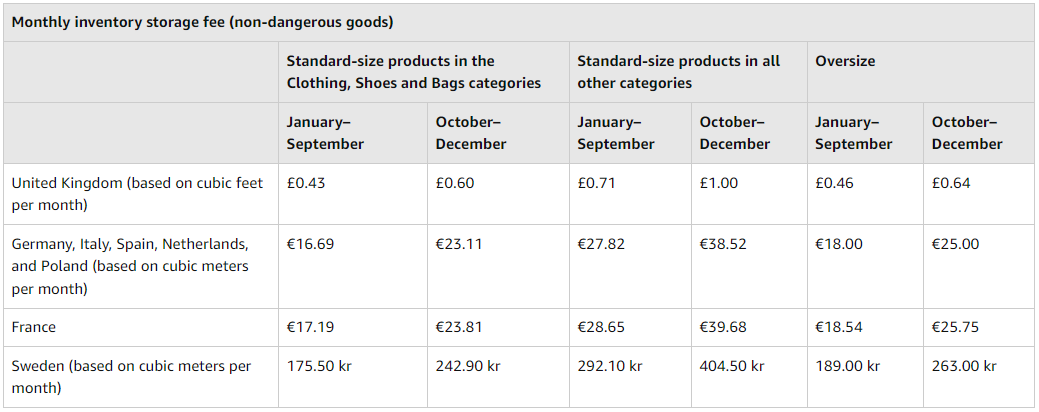Screen dimensions: 1039x412
Task: Select the Sweden row label
Action: coord(131,376)
